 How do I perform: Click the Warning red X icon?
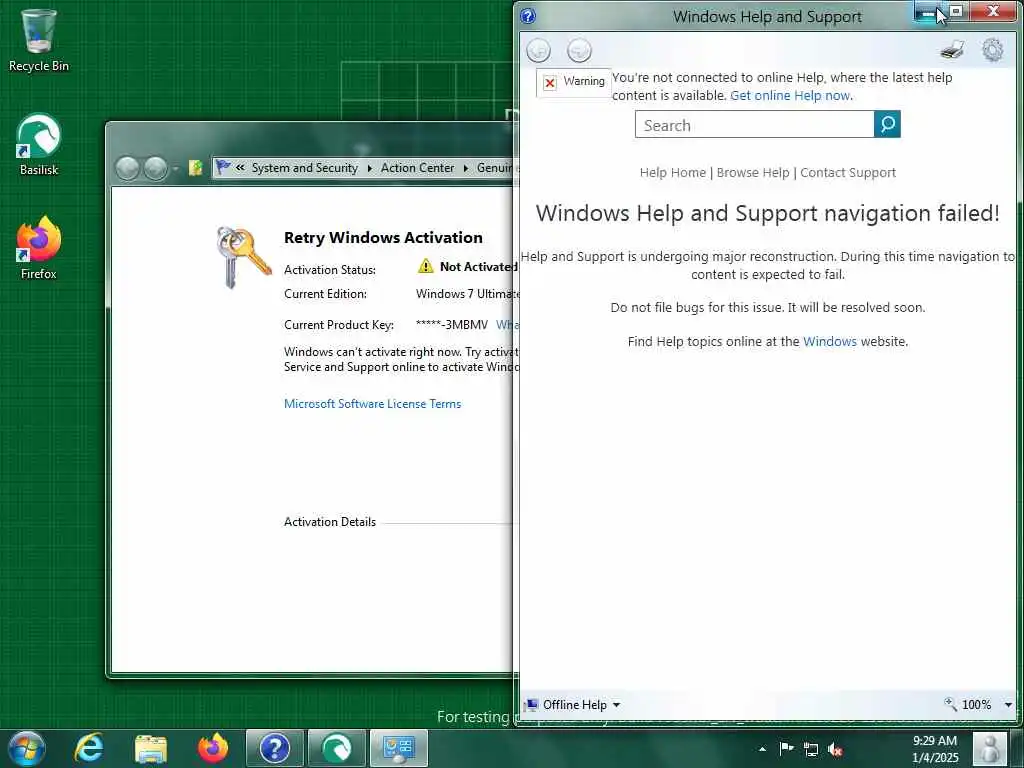tap(550, 82)
